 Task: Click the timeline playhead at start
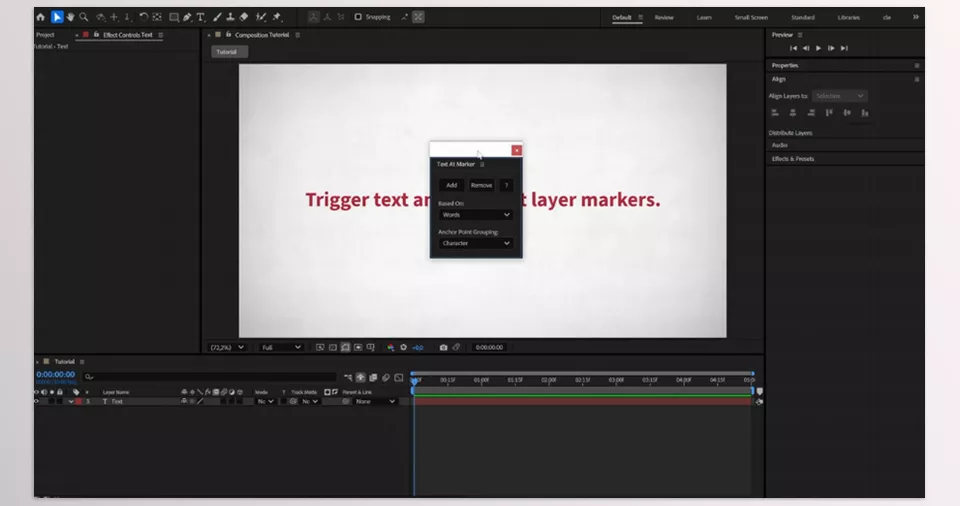[x=414, y=379]
